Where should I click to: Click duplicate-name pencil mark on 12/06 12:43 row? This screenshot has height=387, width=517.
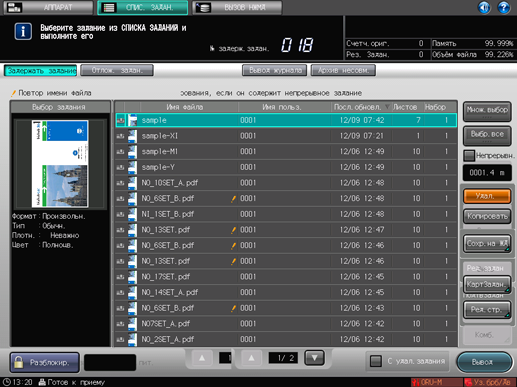234,308
